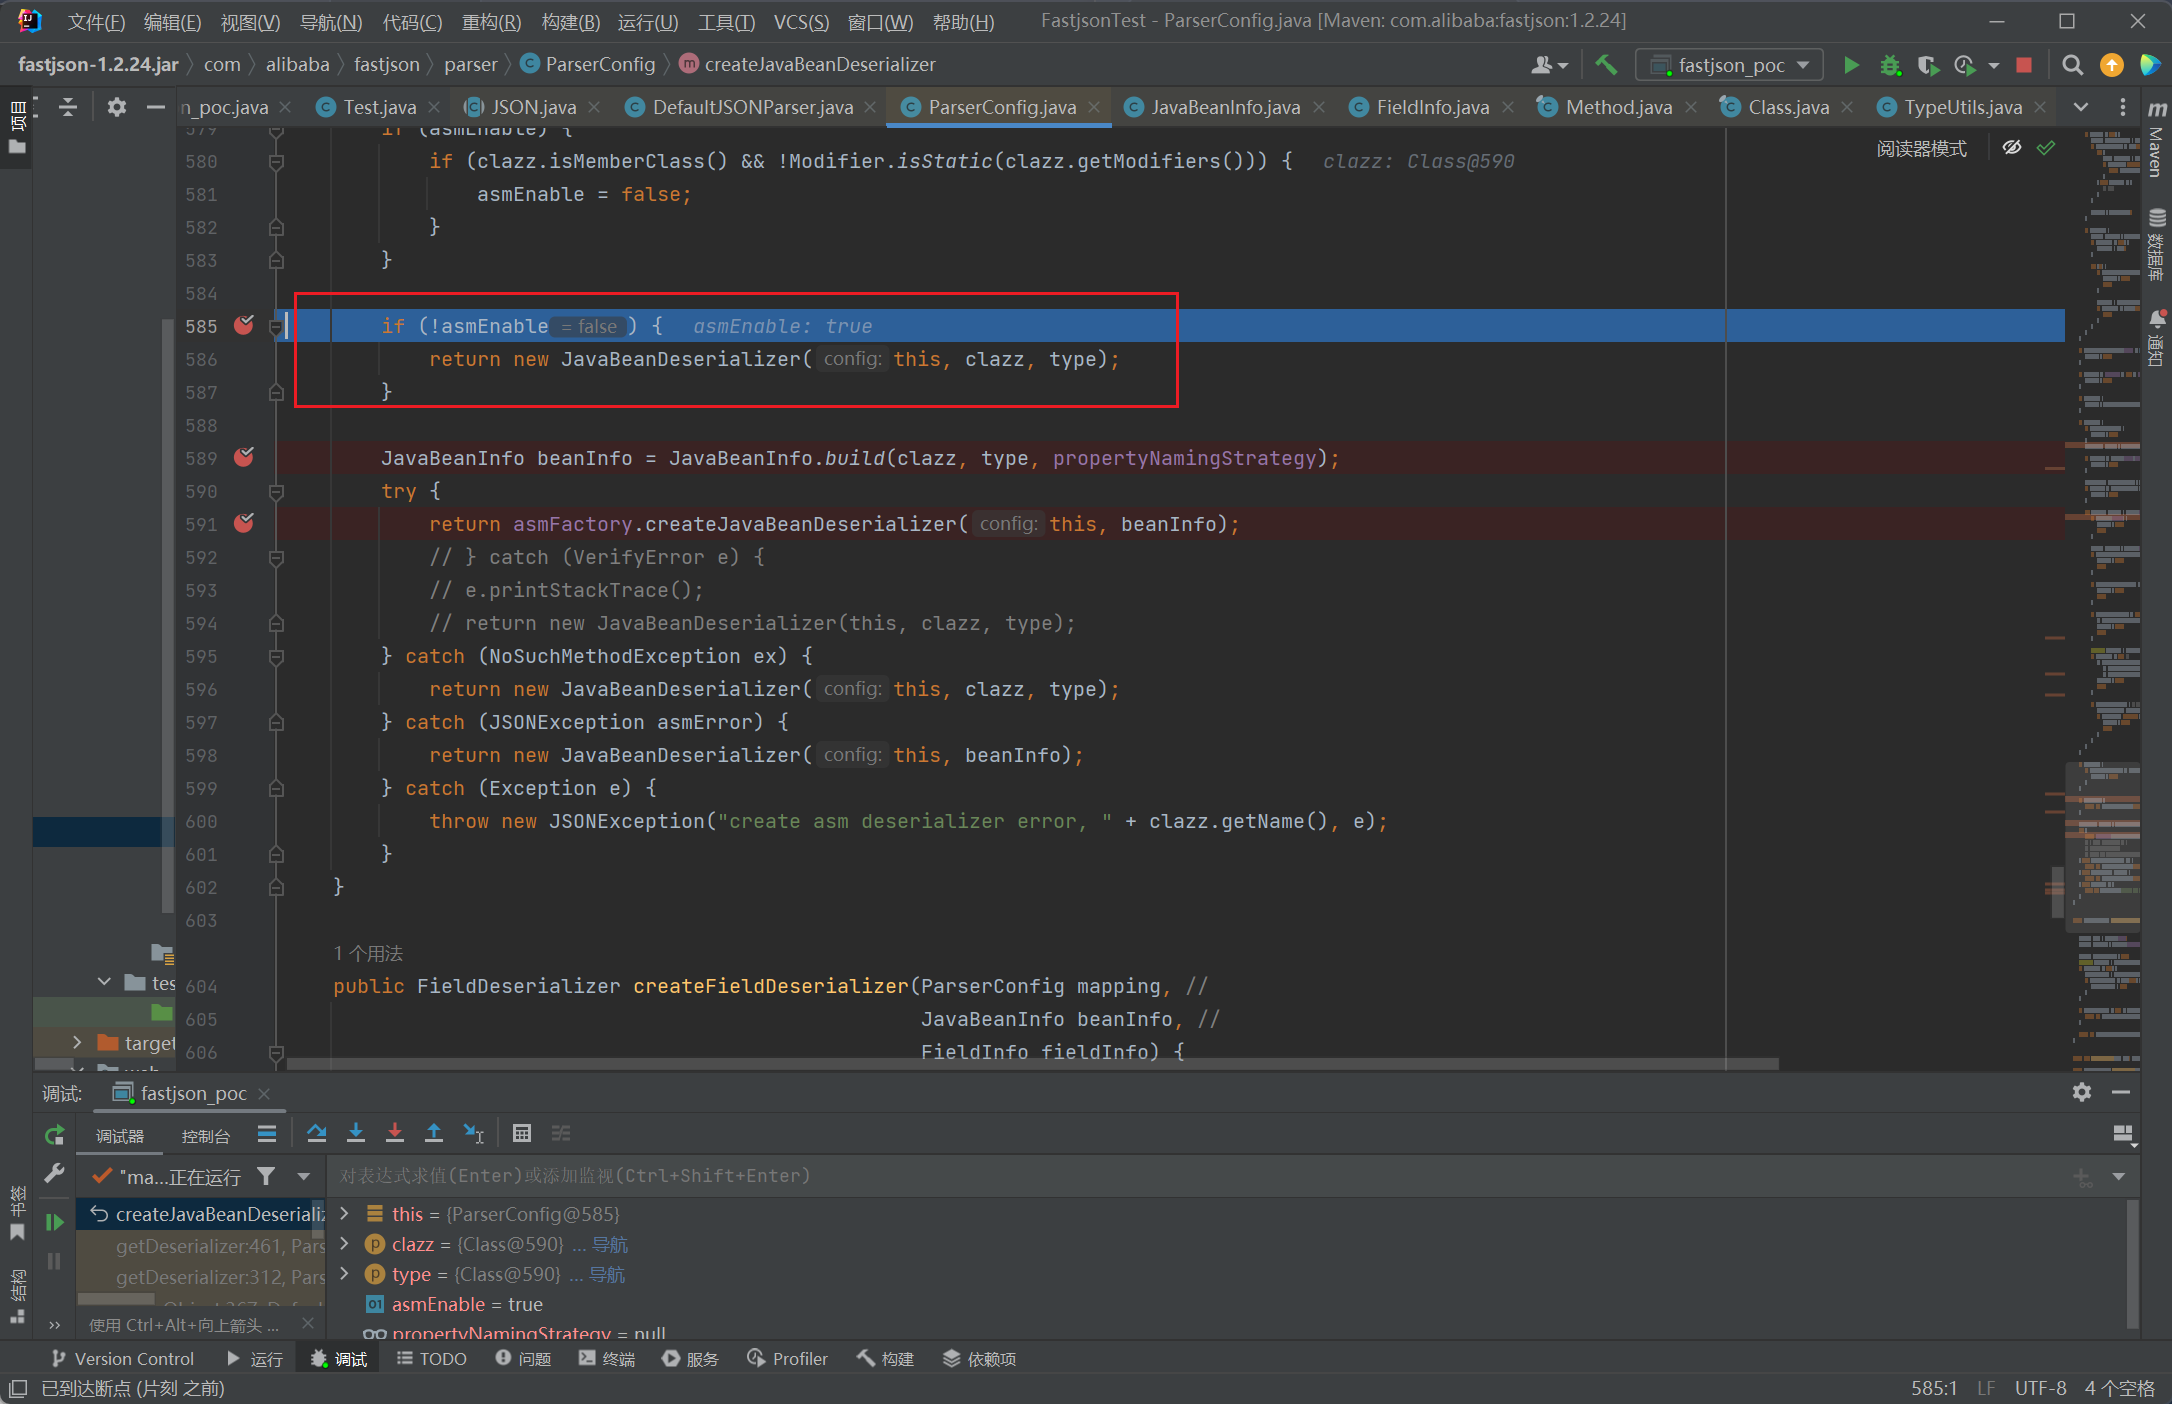Click the red Stop icon in top toolbar
This screenshot has height=1404, width=2172.
pyautogui.click(x=2024, y=65)
